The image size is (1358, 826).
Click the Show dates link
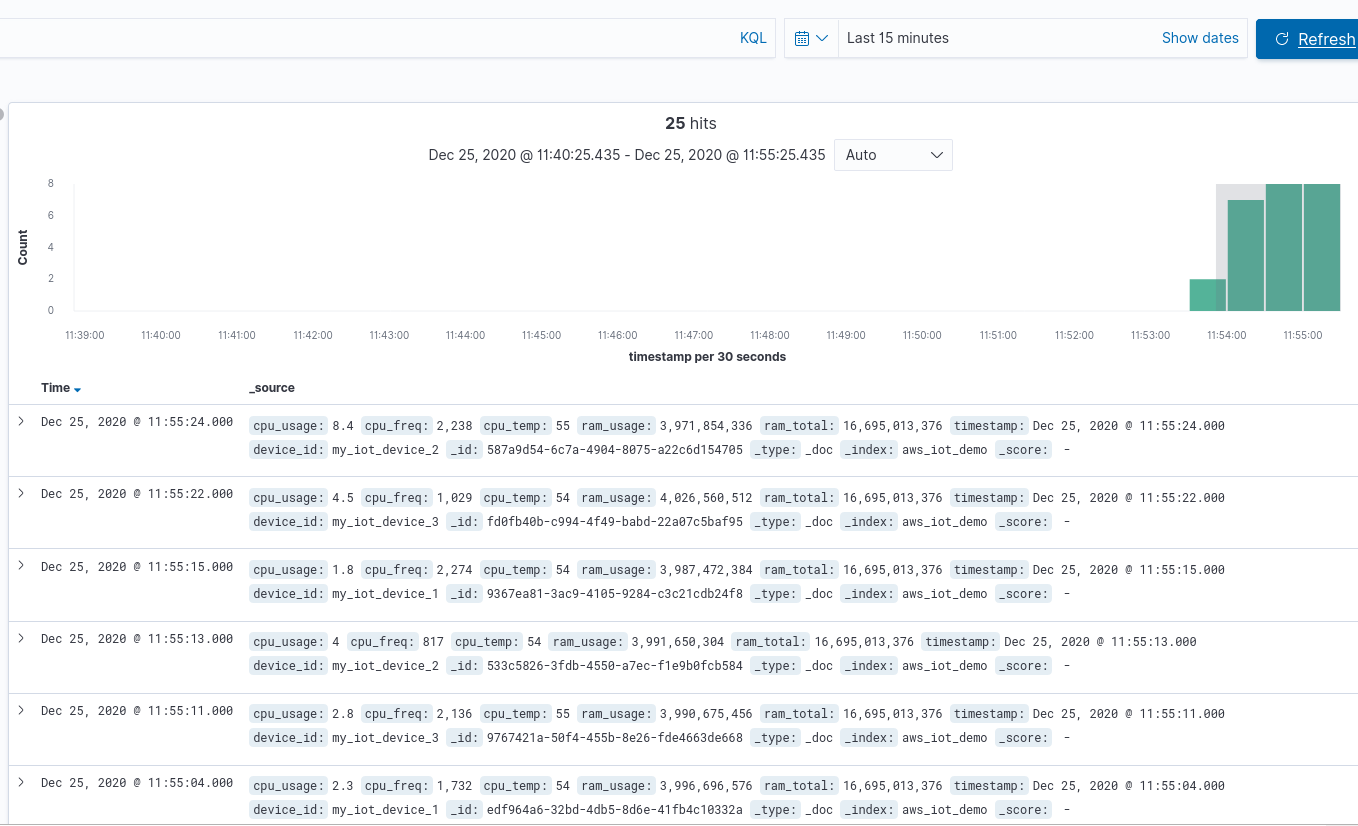tap(1200, 37)
